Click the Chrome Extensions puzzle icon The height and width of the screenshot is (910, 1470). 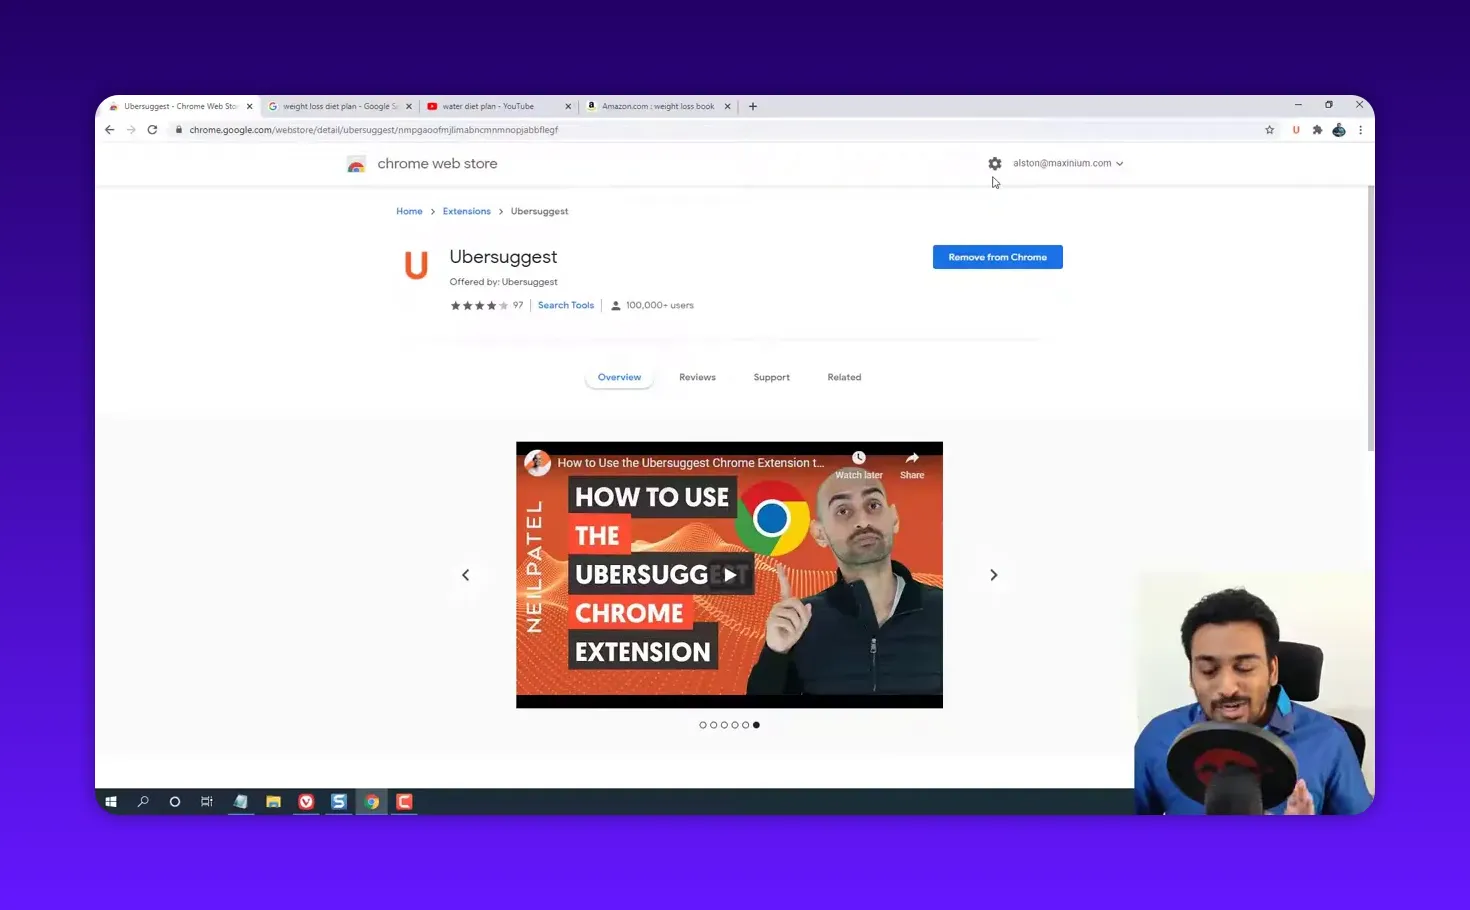[1317, 129]
